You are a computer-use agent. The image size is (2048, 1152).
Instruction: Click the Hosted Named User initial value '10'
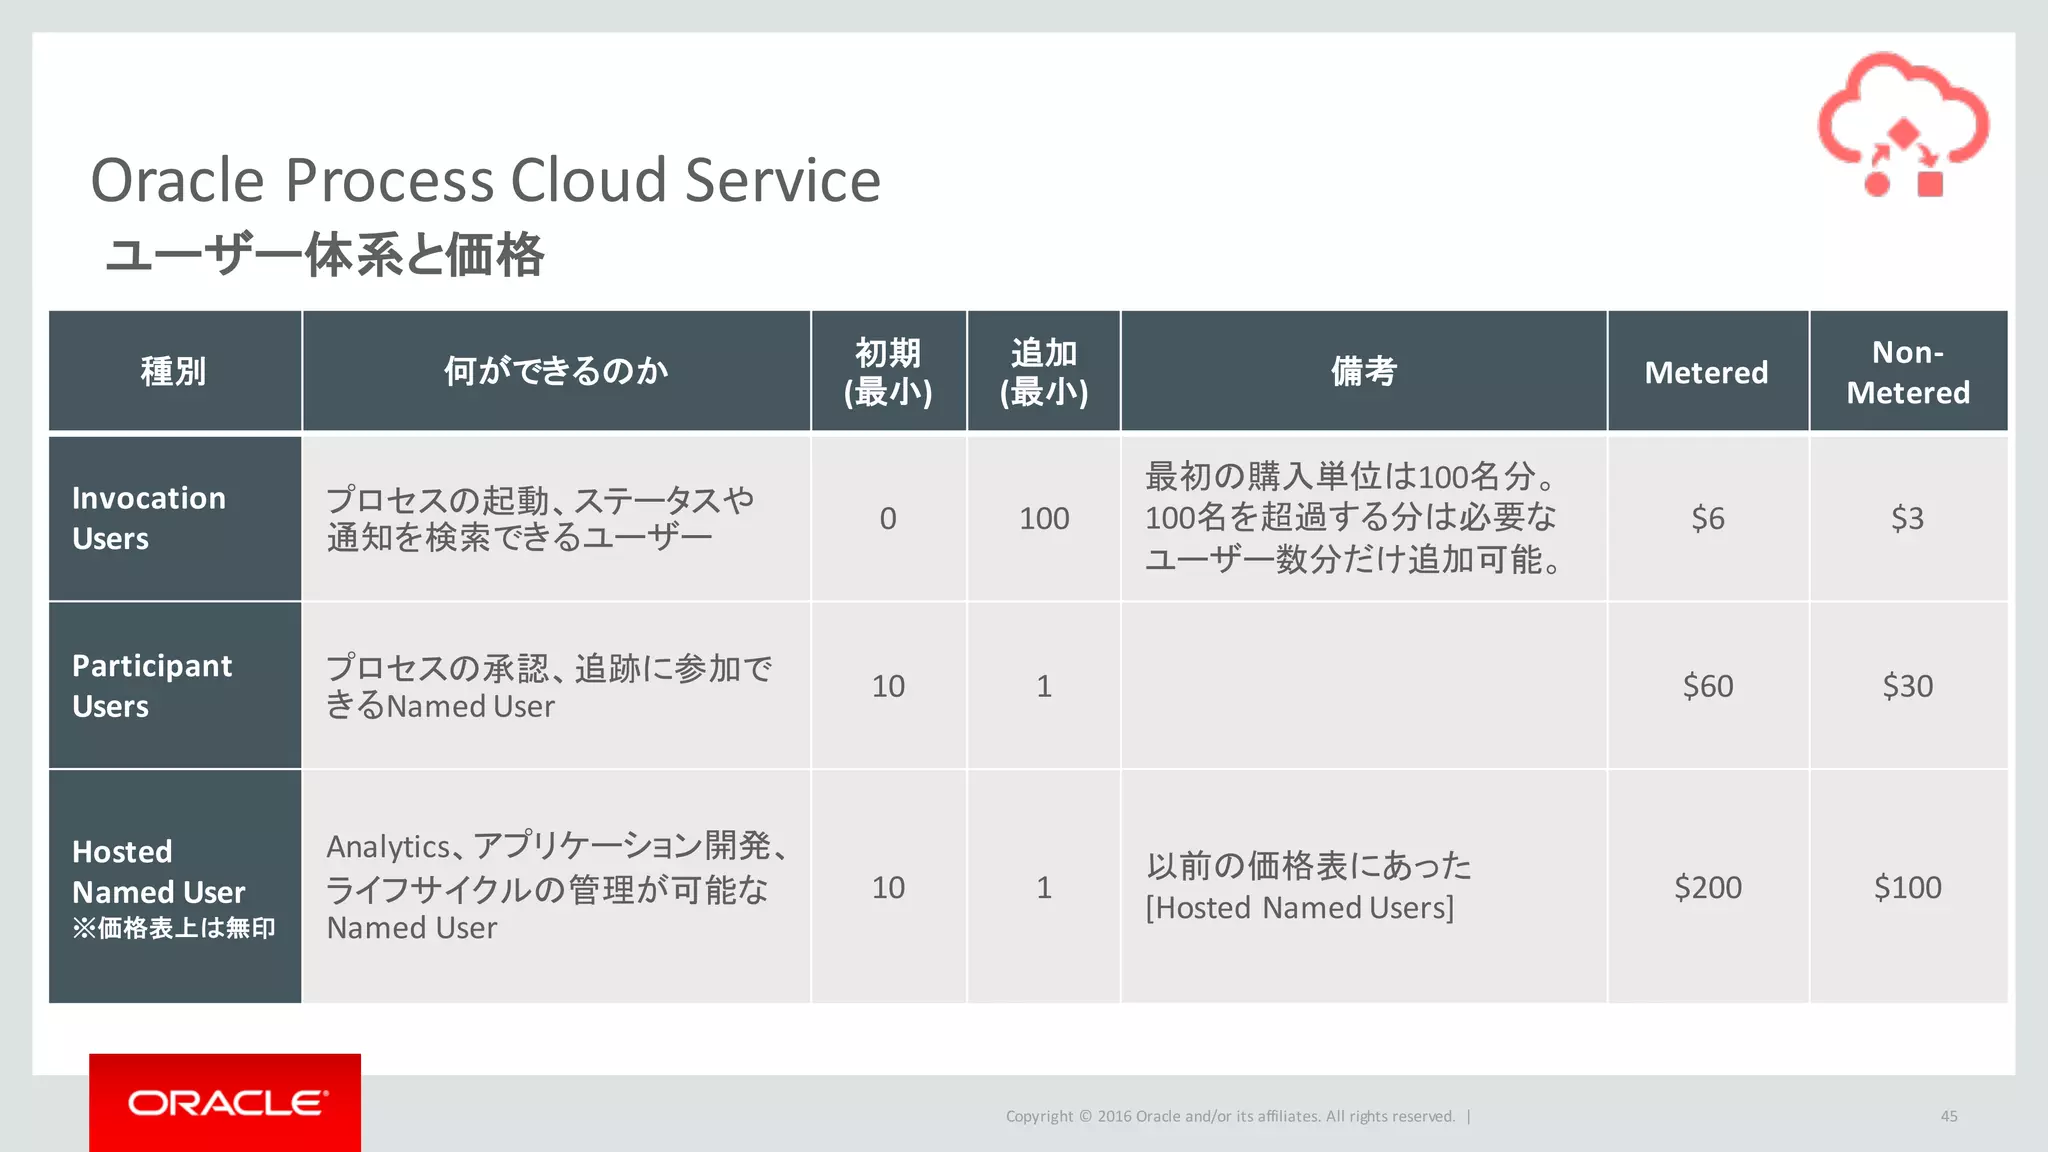(888, 887)
